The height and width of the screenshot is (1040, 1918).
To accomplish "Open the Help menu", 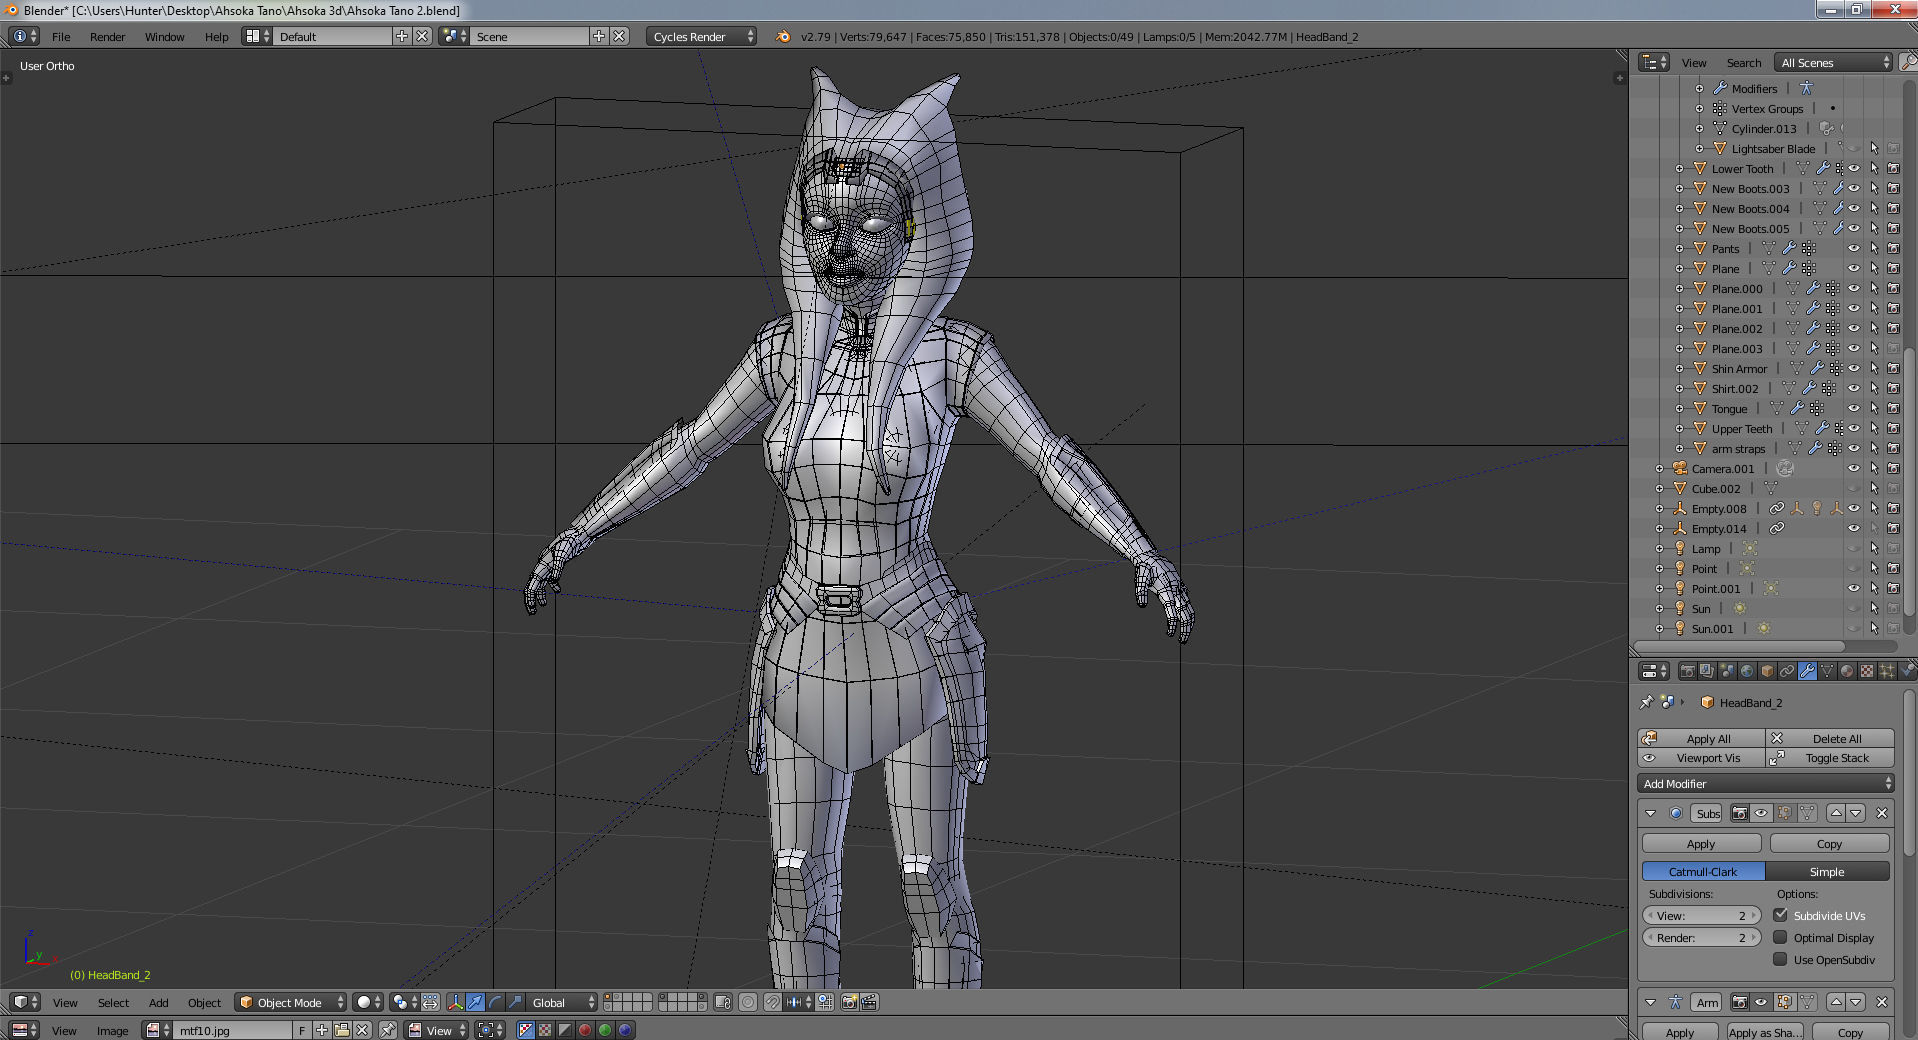I will 216,36.
